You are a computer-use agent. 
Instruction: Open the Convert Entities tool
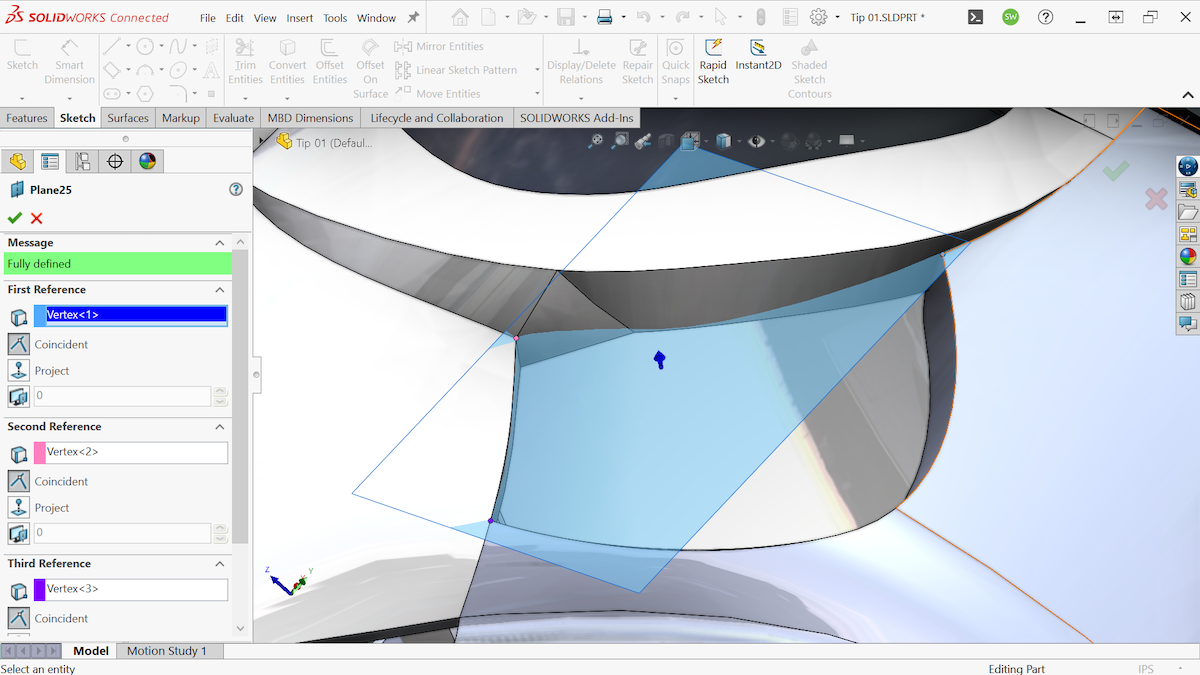(x=287, y=58)
